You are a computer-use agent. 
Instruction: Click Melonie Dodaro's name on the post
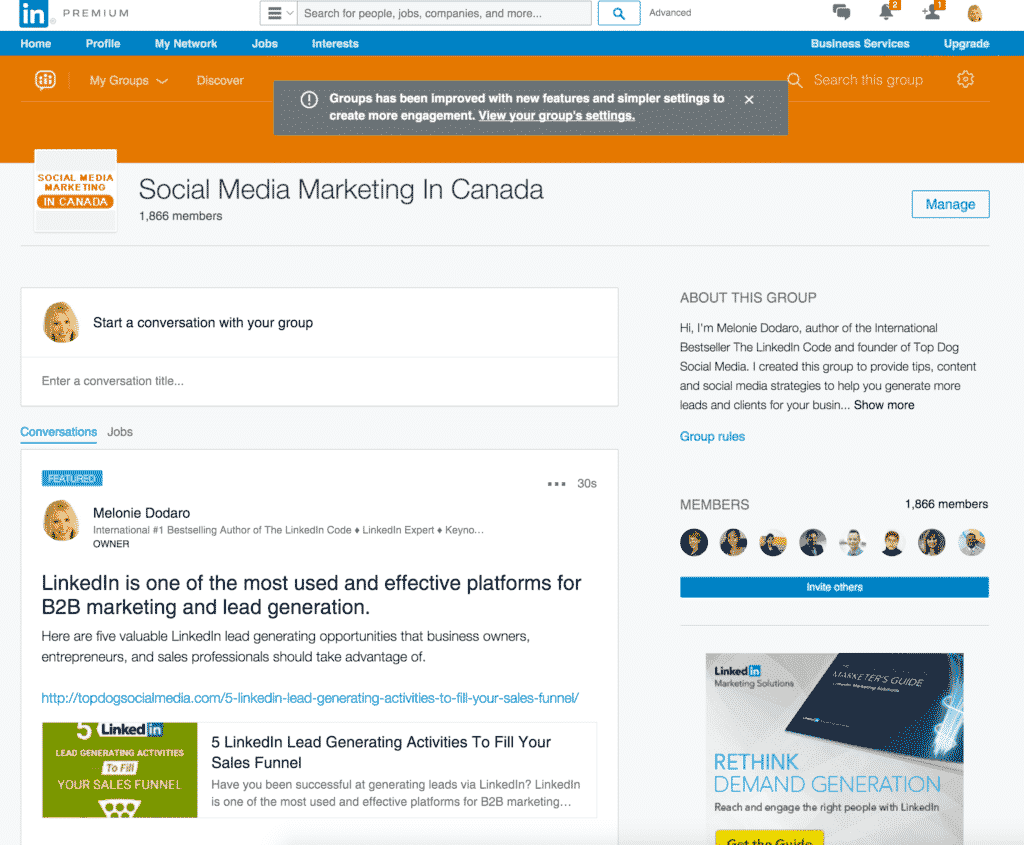tap(142, 513)
